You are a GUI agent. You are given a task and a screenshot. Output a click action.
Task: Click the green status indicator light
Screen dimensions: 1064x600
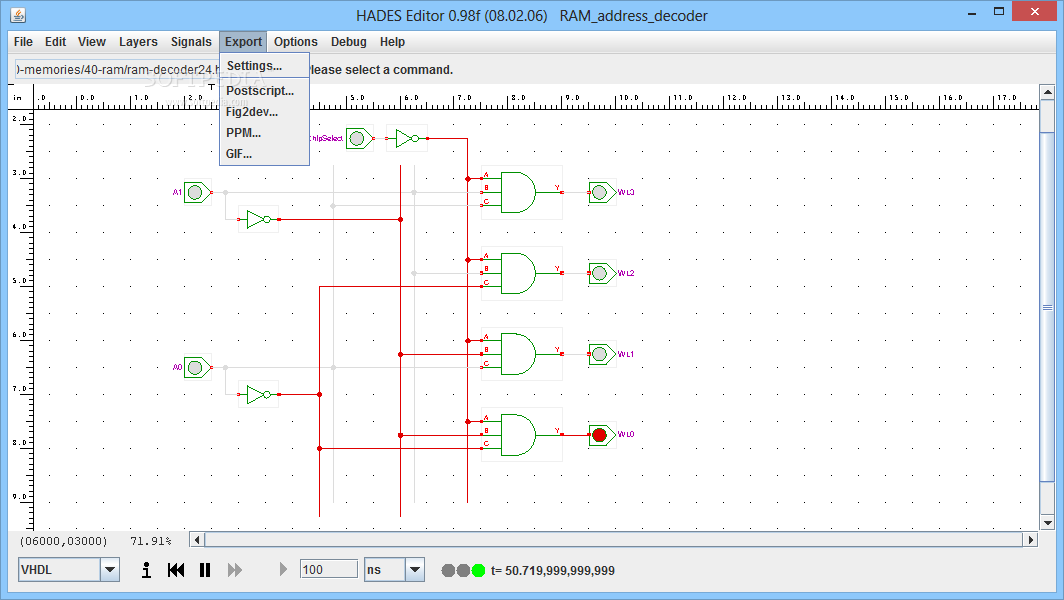[x=478, y=570]
